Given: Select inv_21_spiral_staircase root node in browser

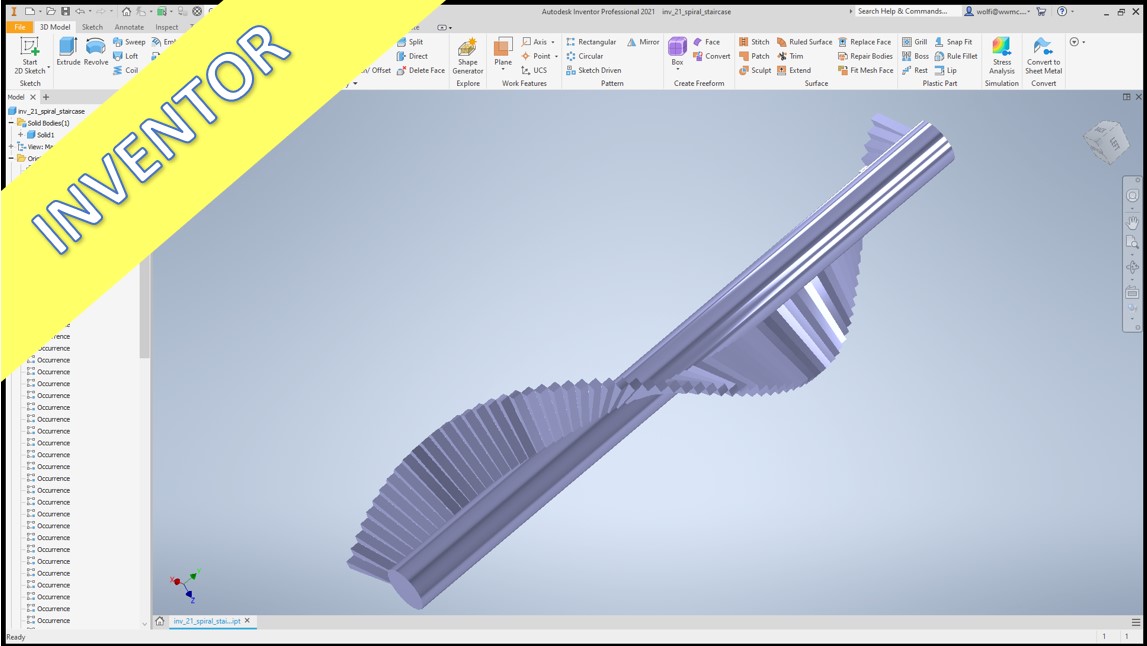Looking at the screenshot, I should pos(46,111).
